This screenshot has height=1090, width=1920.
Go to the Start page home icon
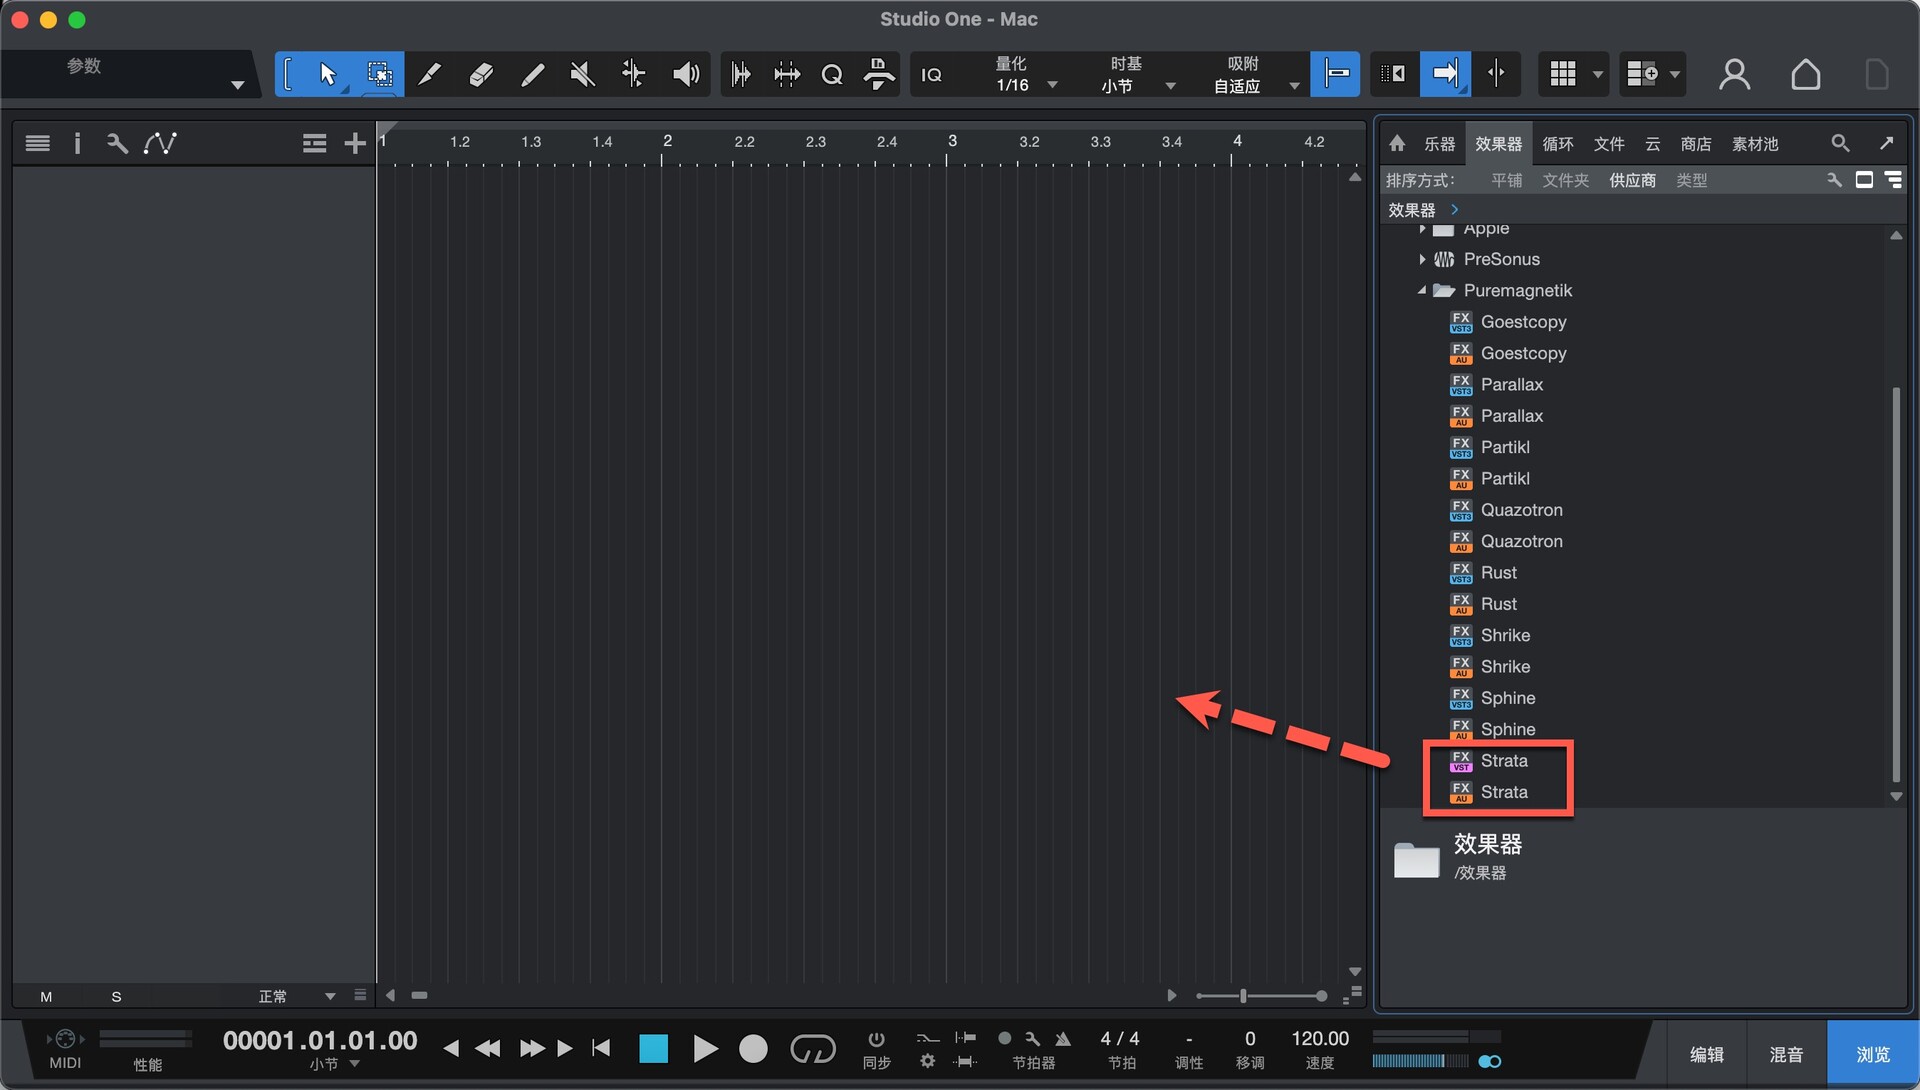point(1805,74)
